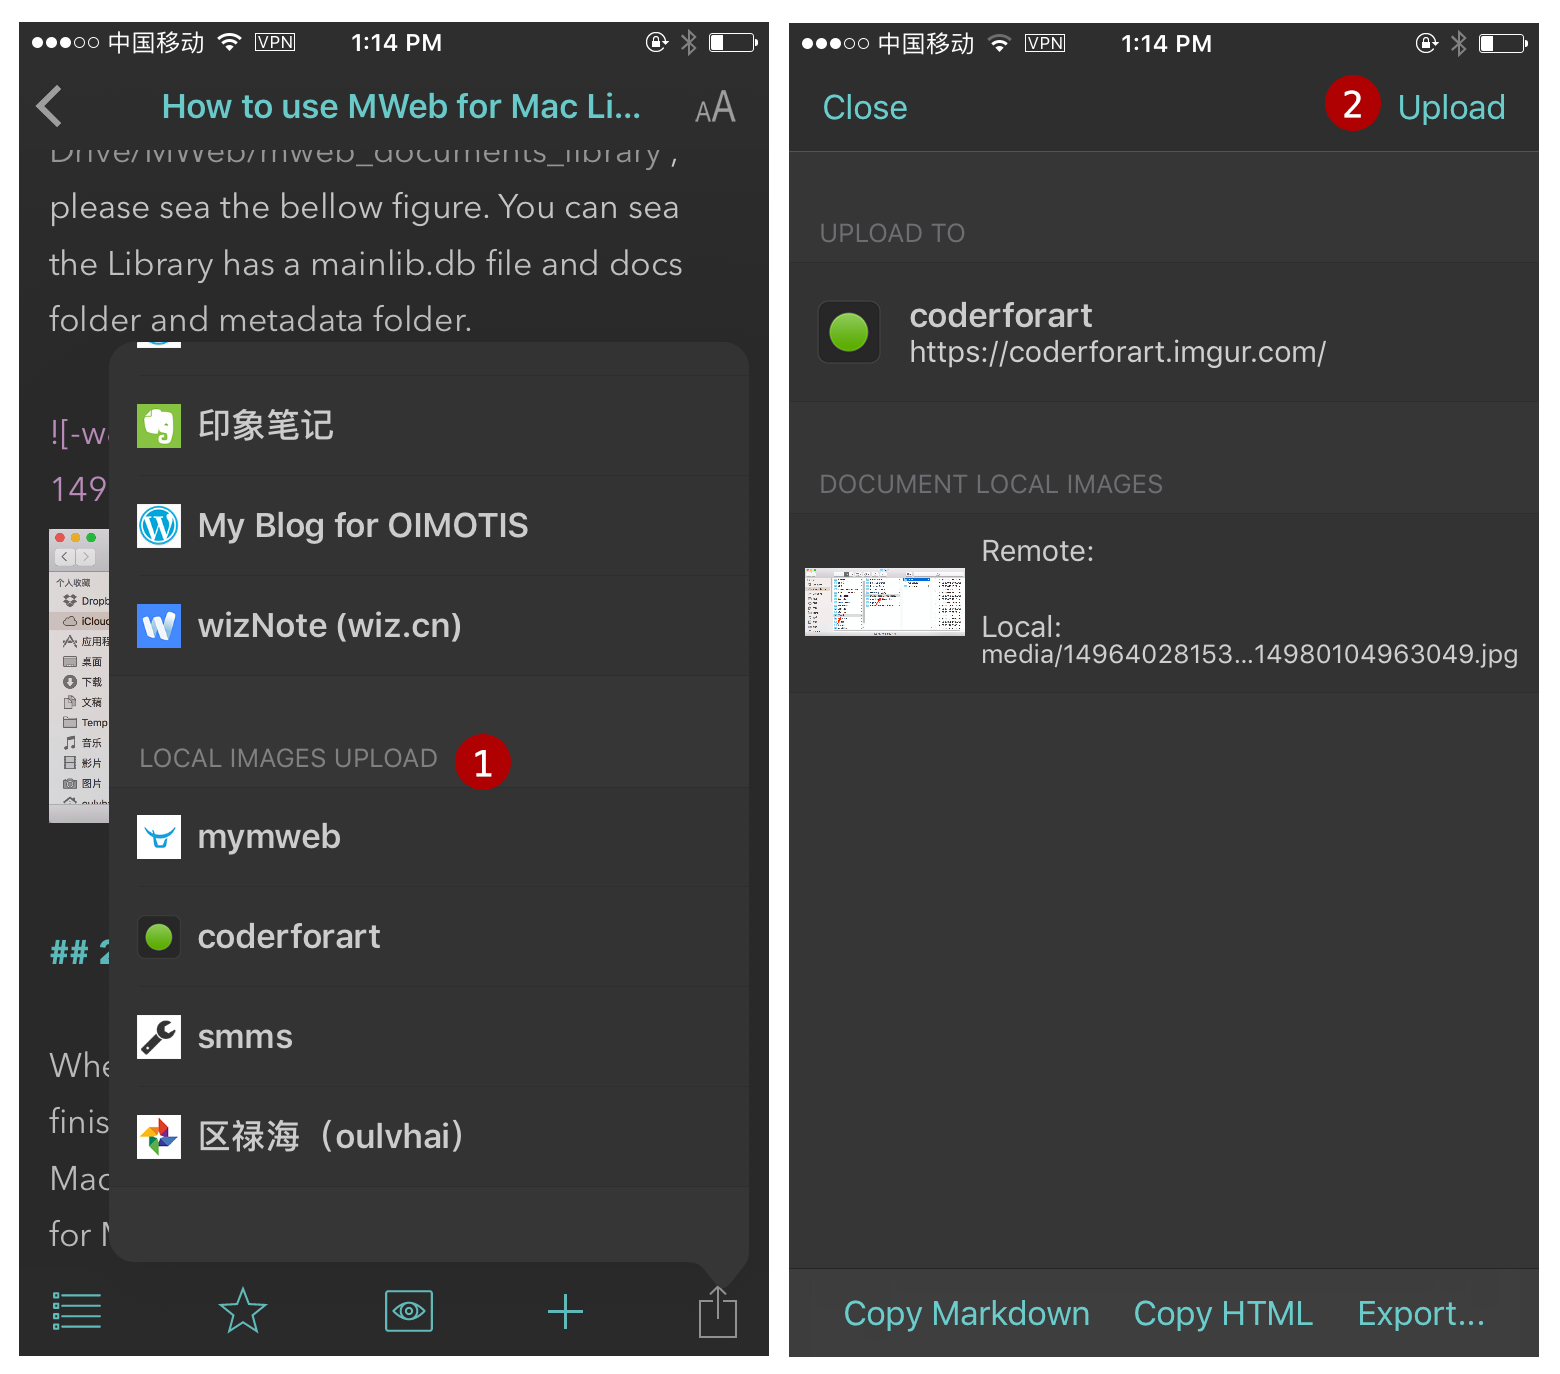Viewport: 1560px width, 1374px height.
Task: Tap Copy Markdown at the bottom
Action: [x=966, y=1313]
